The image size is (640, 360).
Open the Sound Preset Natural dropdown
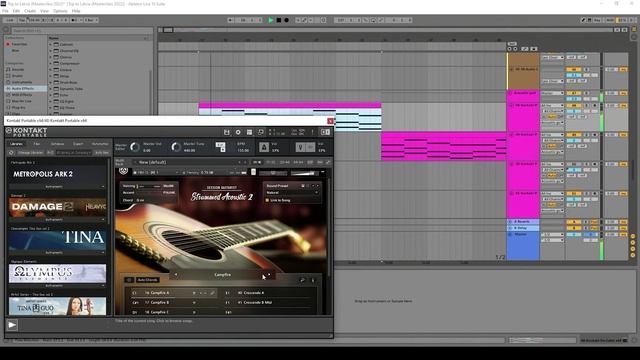point(292,193)
